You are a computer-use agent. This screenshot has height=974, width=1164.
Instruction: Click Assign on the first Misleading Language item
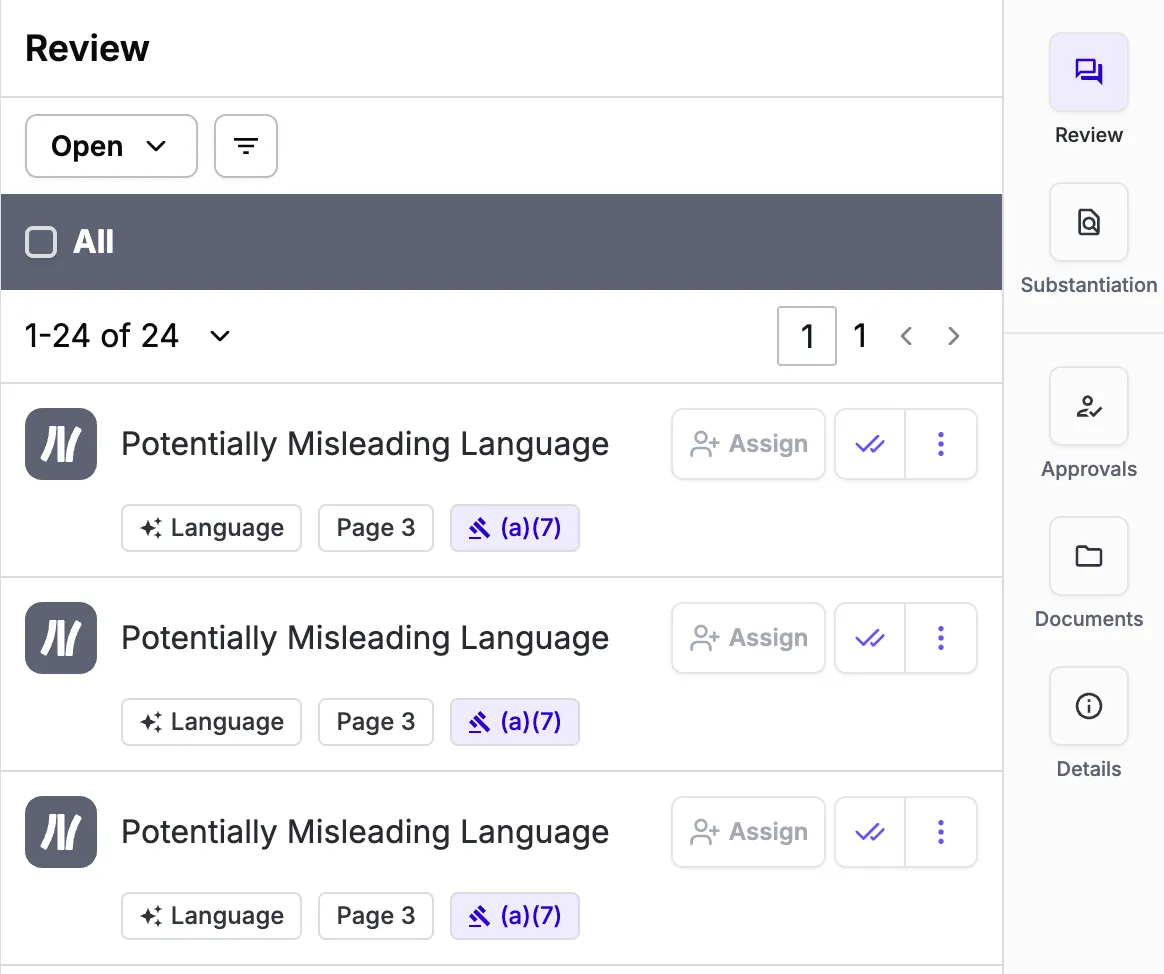click(x=748, y=444)
